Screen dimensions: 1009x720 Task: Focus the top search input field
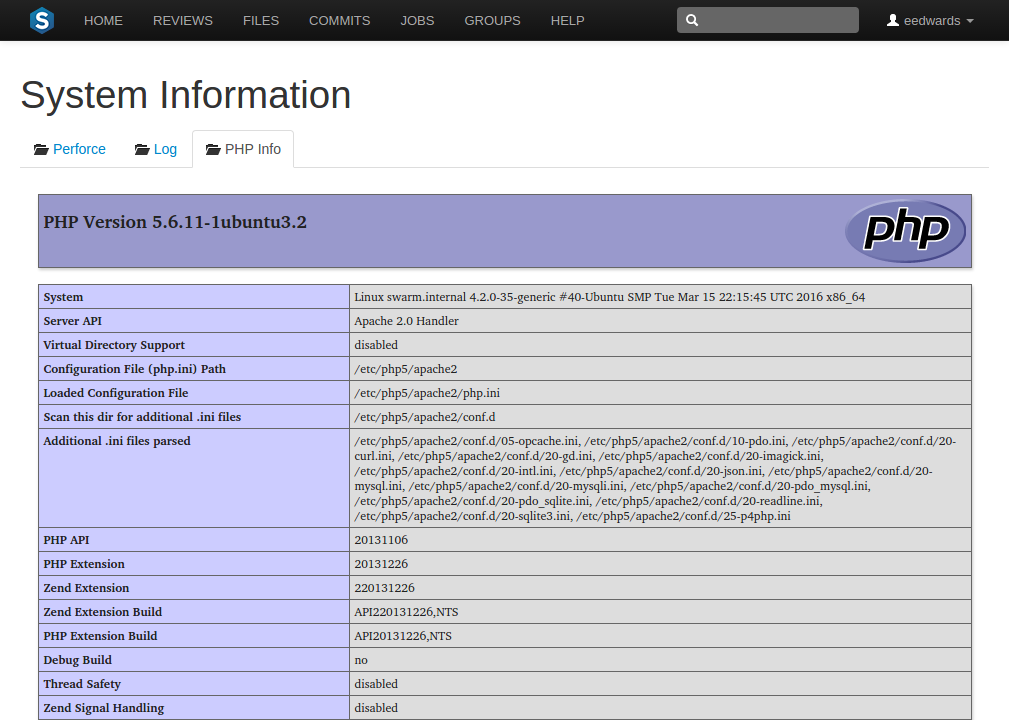point(768,20)
